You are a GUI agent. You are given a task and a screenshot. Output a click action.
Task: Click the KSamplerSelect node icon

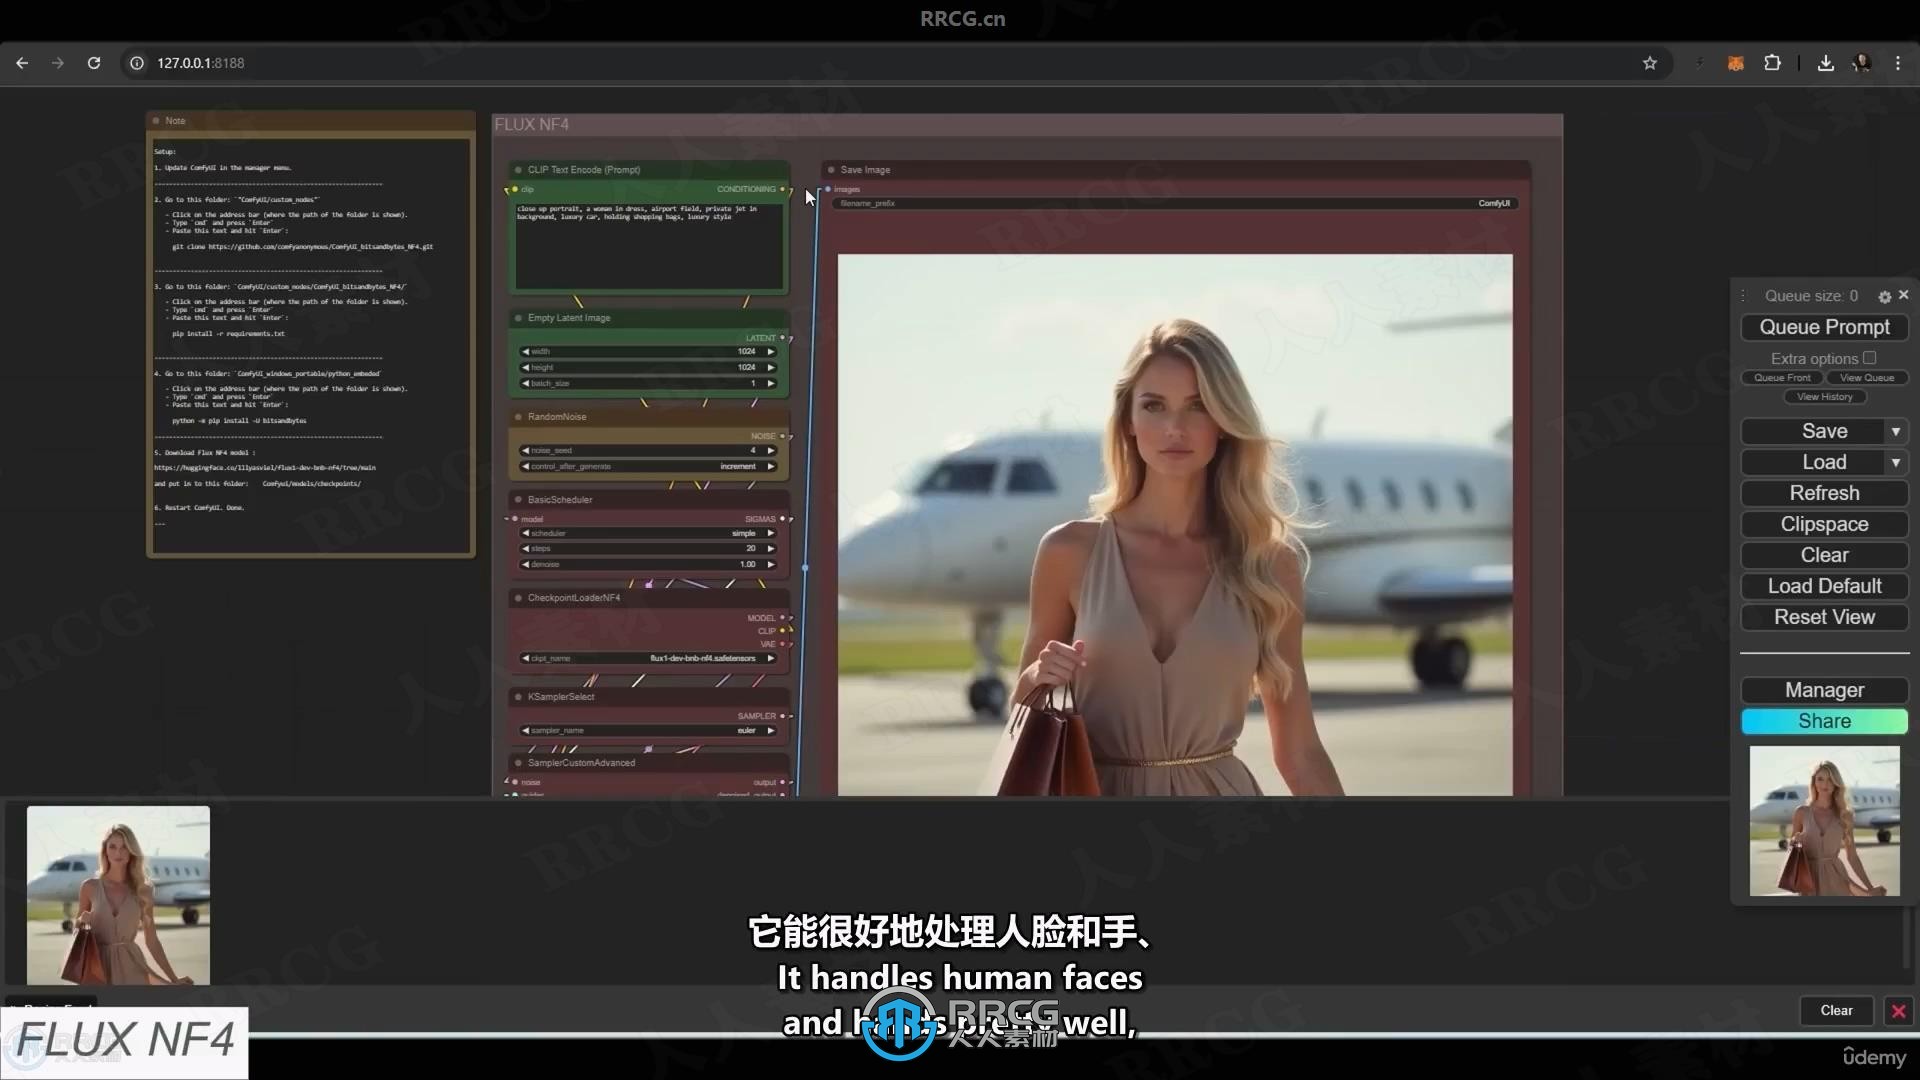point(517,696)
